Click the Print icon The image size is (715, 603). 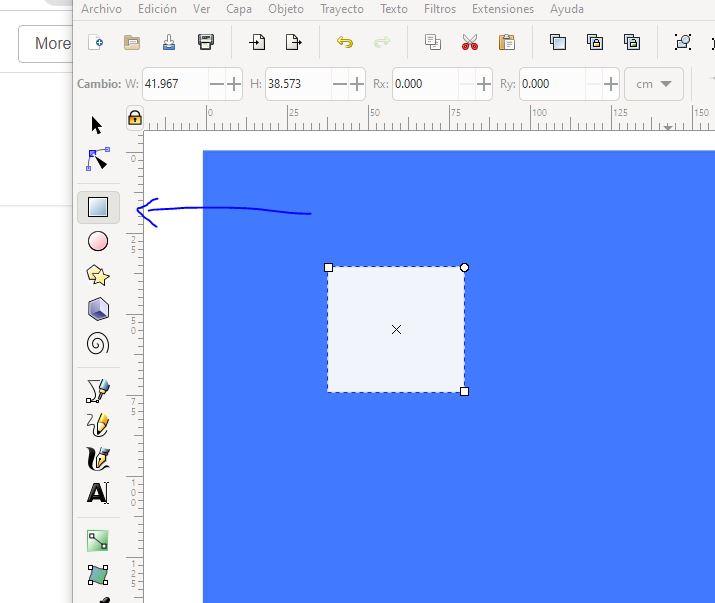(x=206, y=42)
